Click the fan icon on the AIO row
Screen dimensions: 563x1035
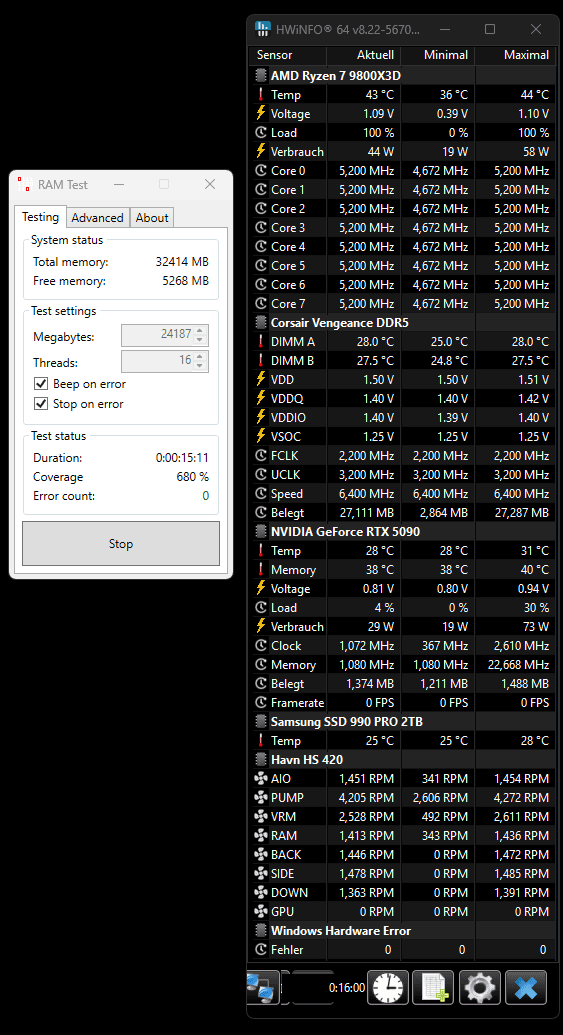pos(261,779)
